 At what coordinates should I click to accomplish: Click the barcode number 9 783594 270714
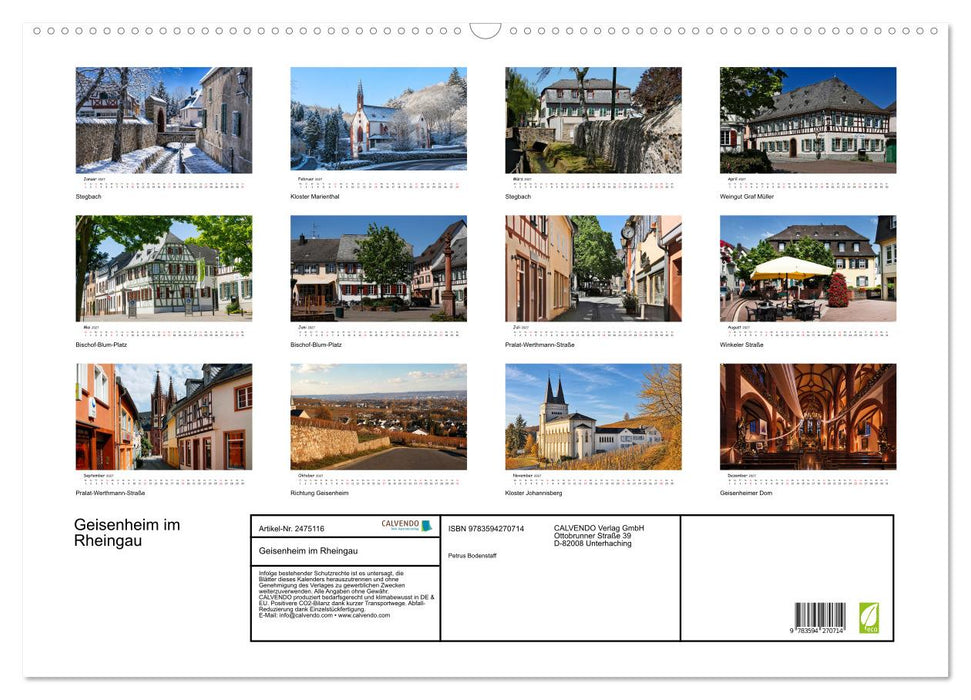[816, 631]
